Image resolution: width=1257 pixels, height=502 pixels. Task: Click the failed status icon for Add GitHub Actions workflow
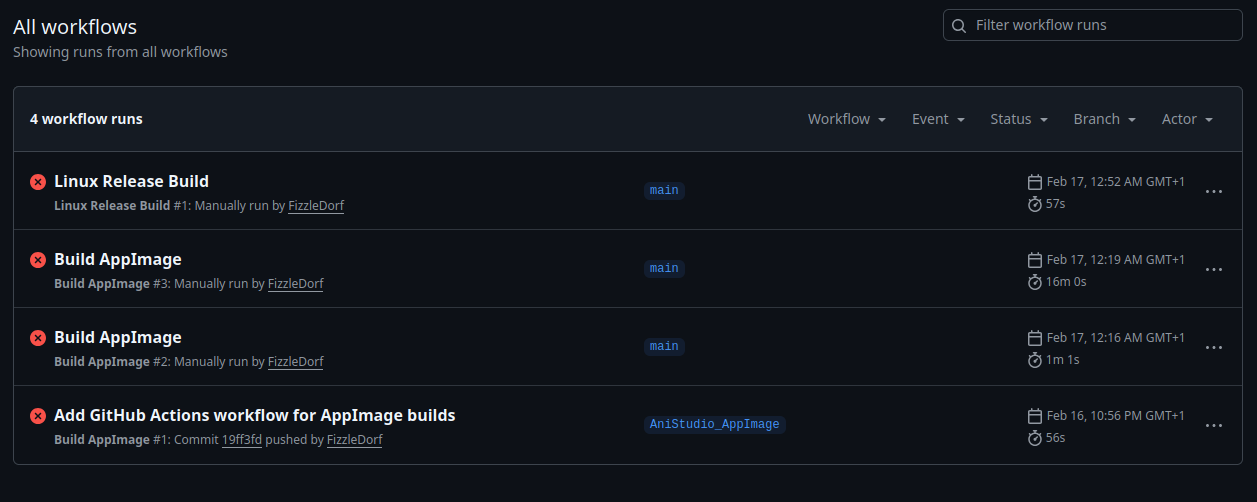click(38, 416)
